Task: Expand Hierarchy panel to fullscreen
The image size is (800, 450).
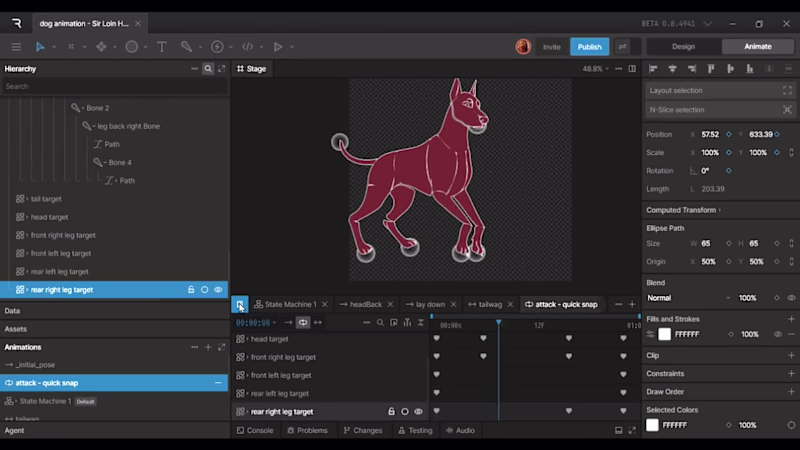Action: coord(221,68)
